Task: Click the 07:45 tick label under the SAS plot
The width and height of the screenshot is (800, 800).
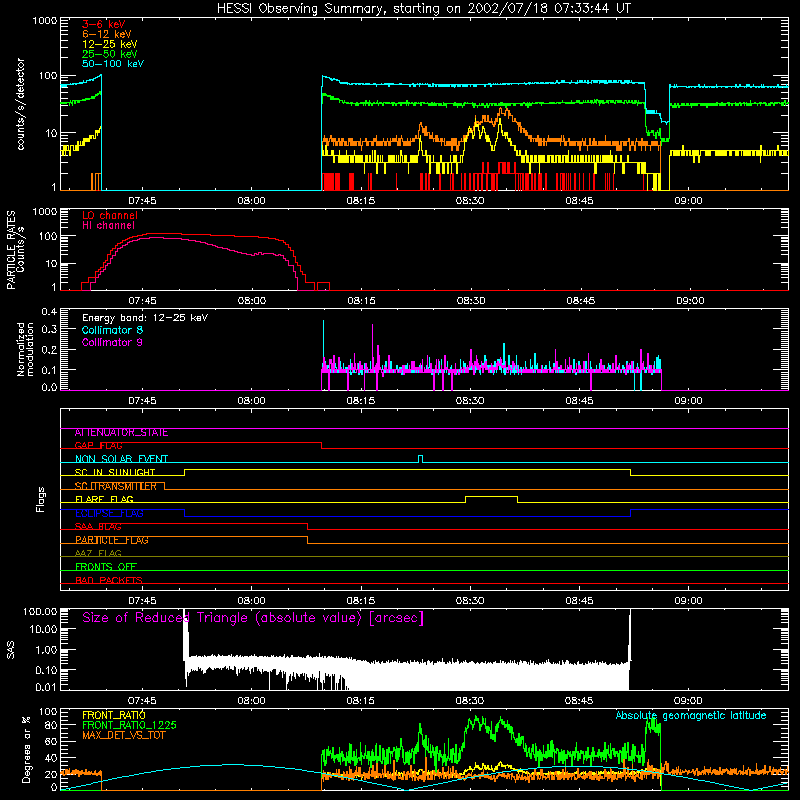Action: pos(142,701)
